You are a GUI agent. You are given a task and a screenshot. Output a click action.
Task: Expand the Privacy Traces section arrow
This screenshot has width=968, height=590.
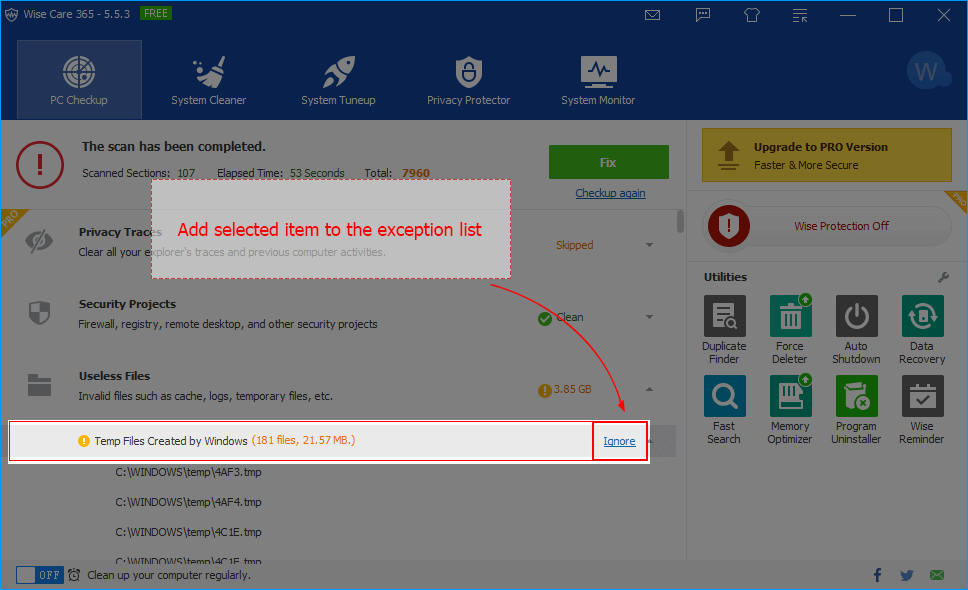(x=650, y=245)
